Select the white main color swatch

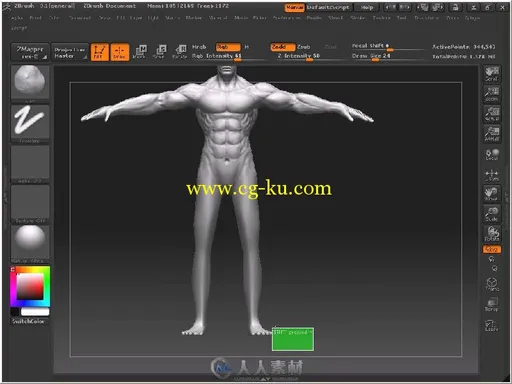(x=35, y=312)
